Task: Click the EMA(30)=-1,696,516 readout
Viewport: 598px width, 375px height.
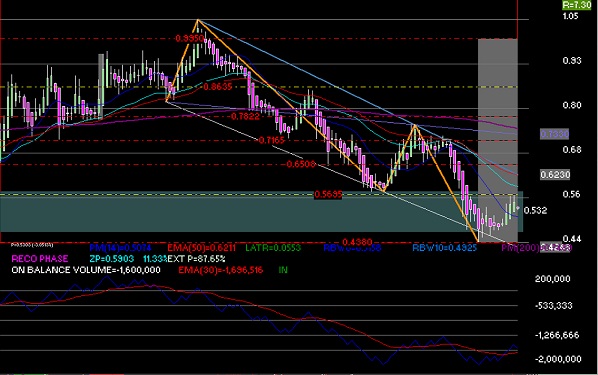Action: pyautogui.click(x=221, y=270)
